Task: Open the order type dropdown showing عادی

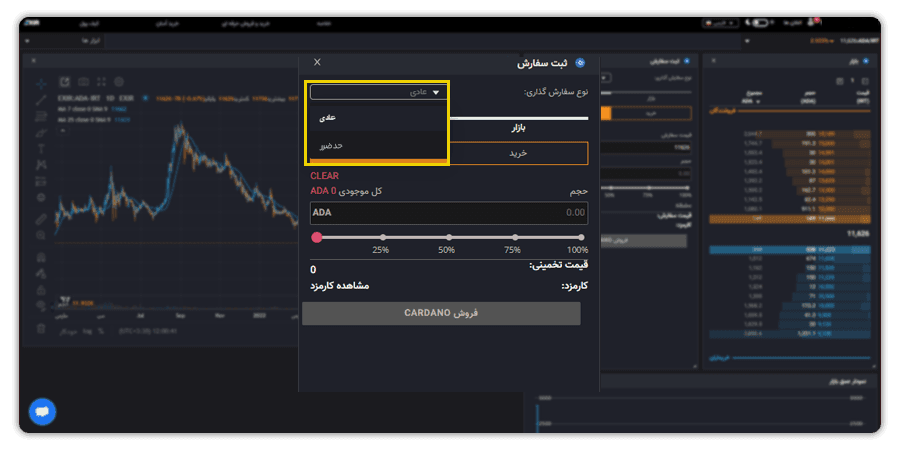Action: coord(378,92)
